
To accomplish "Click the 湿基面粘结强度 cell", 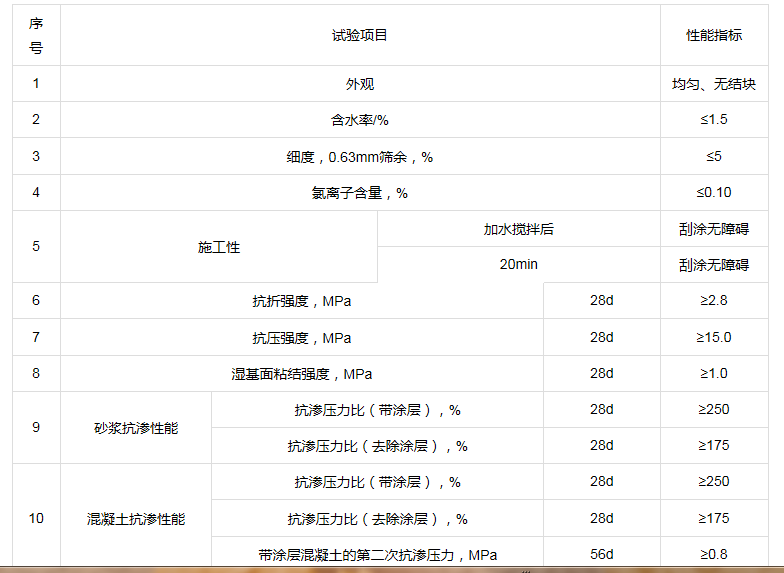I will (301, 373).
